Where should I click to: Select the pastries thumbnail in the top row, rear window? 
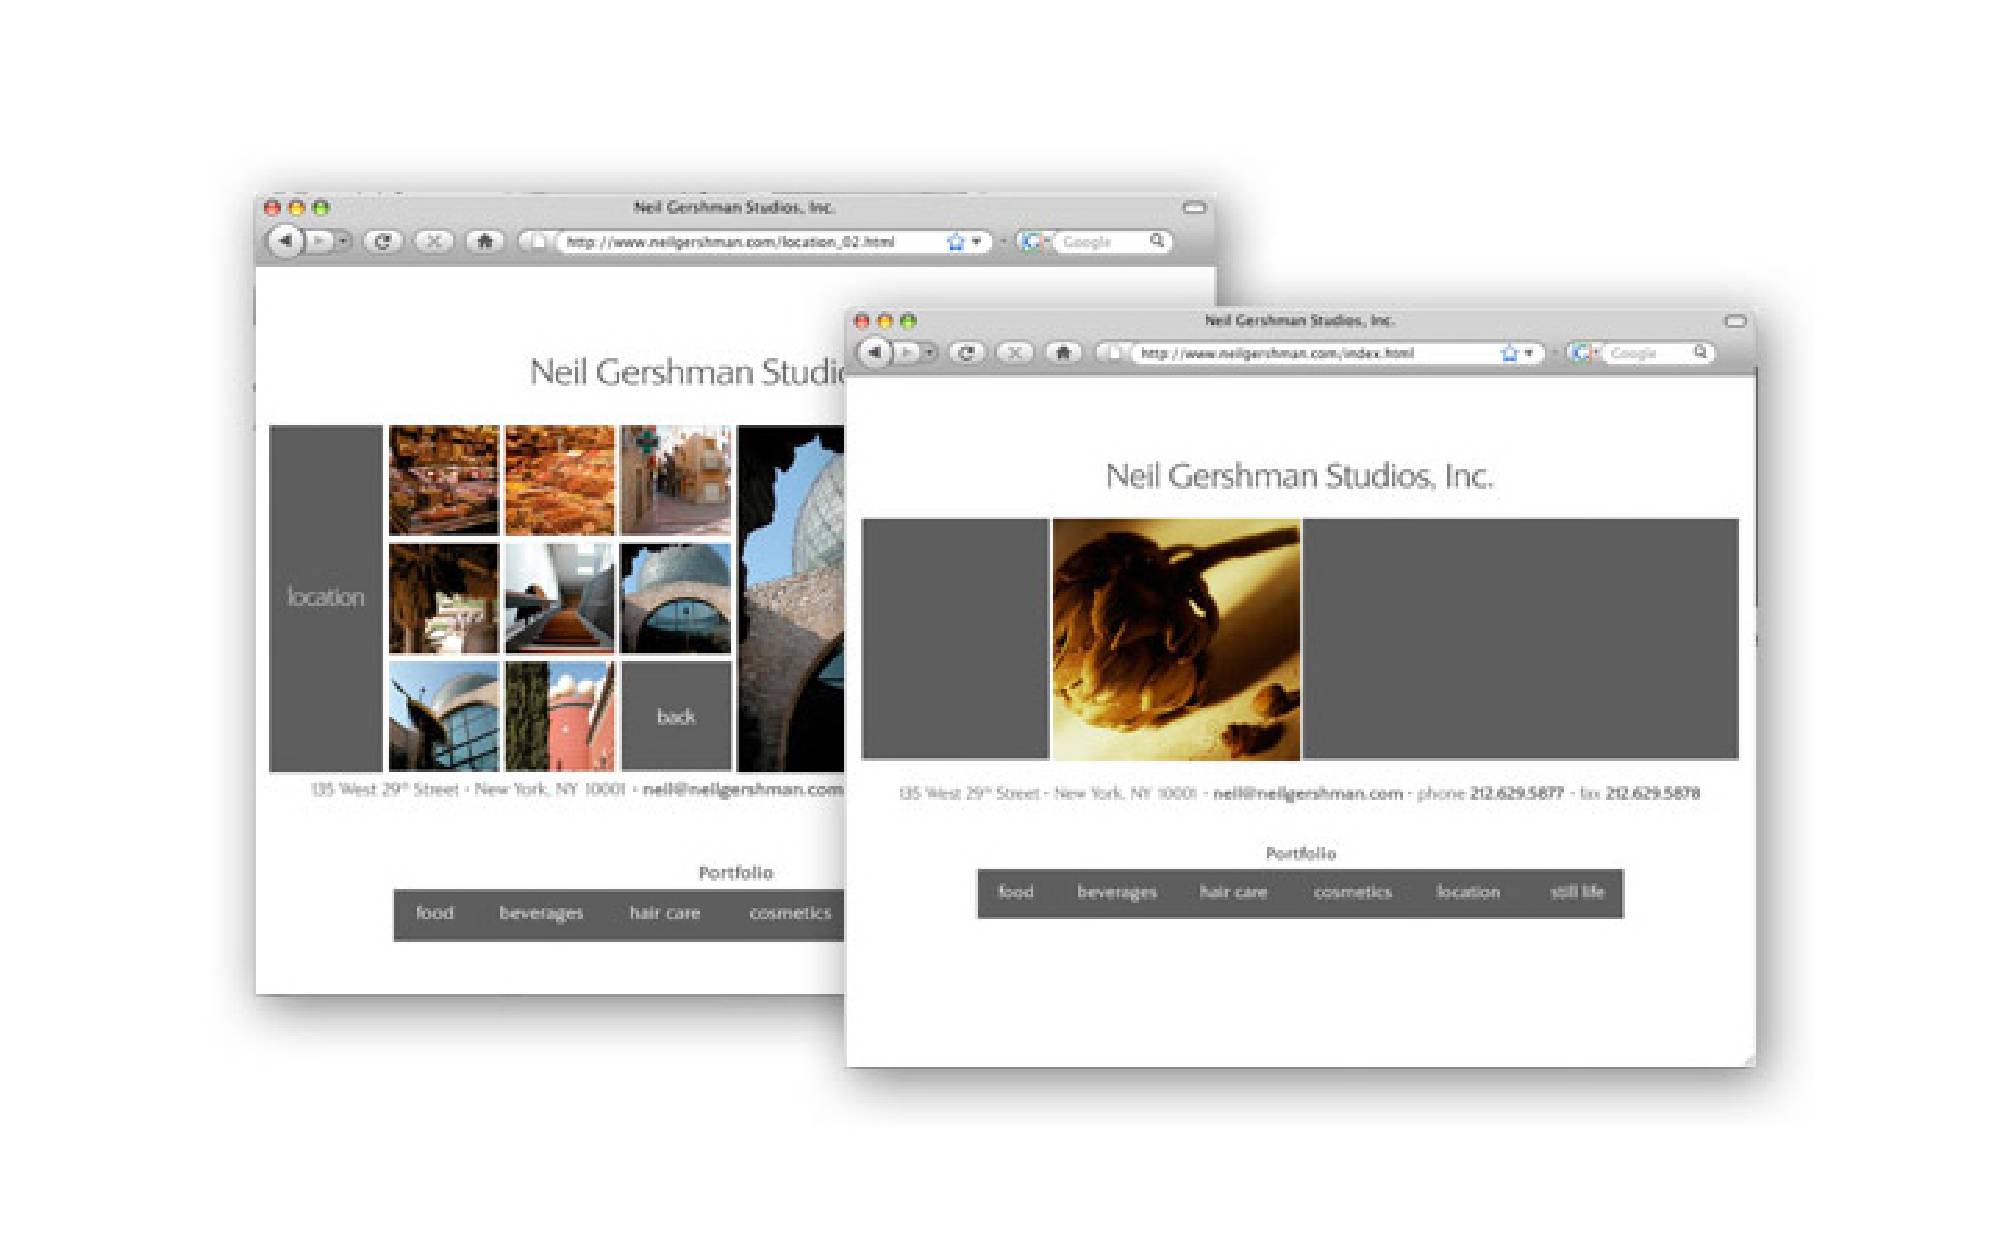[x=560, y=480]
